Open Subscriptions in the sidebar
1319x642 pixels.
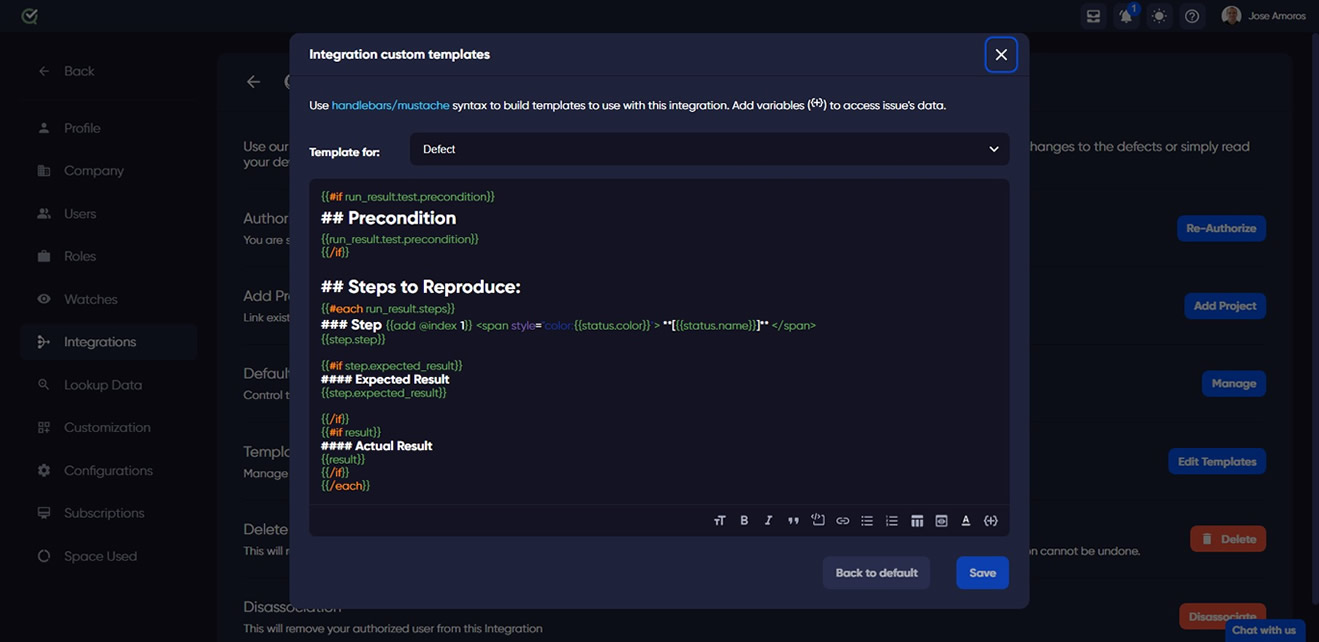108,513
